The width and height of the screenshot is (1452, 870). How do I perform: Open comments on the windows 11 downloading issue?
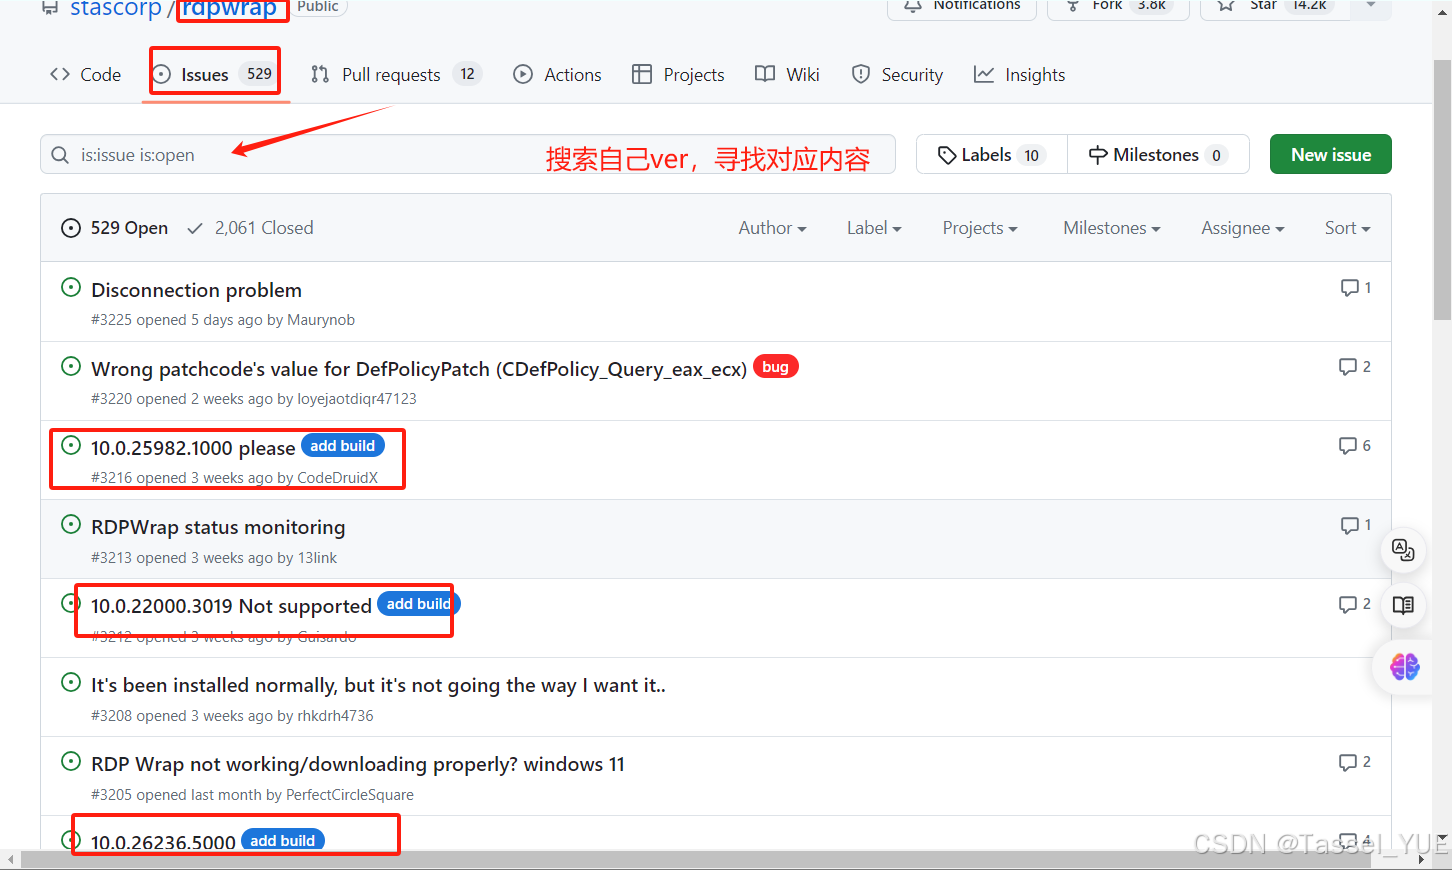point(1355,762)
